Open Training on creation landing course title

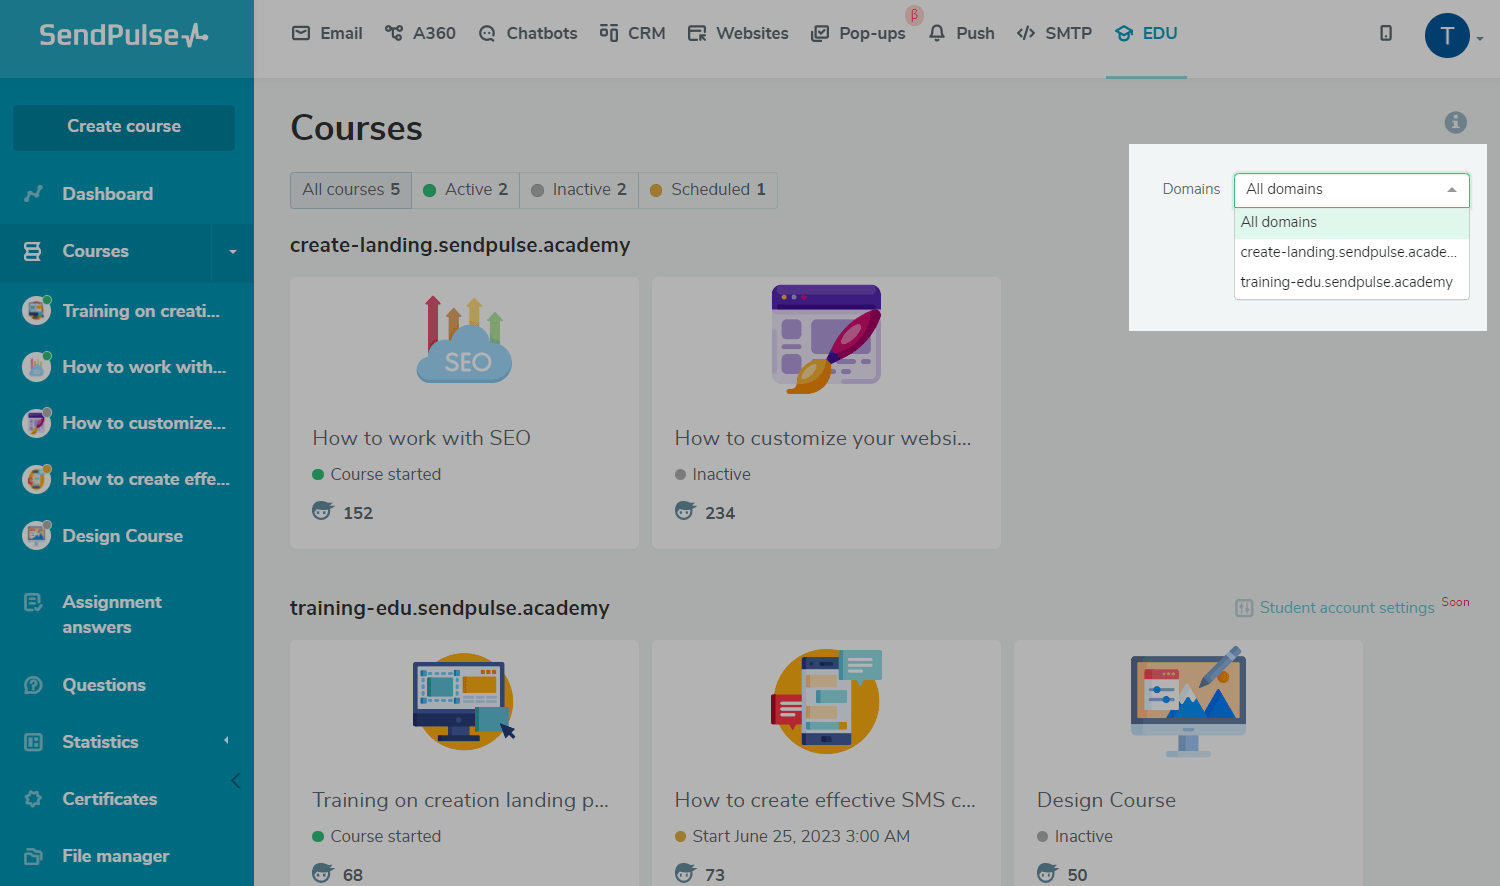coord(461,800)
